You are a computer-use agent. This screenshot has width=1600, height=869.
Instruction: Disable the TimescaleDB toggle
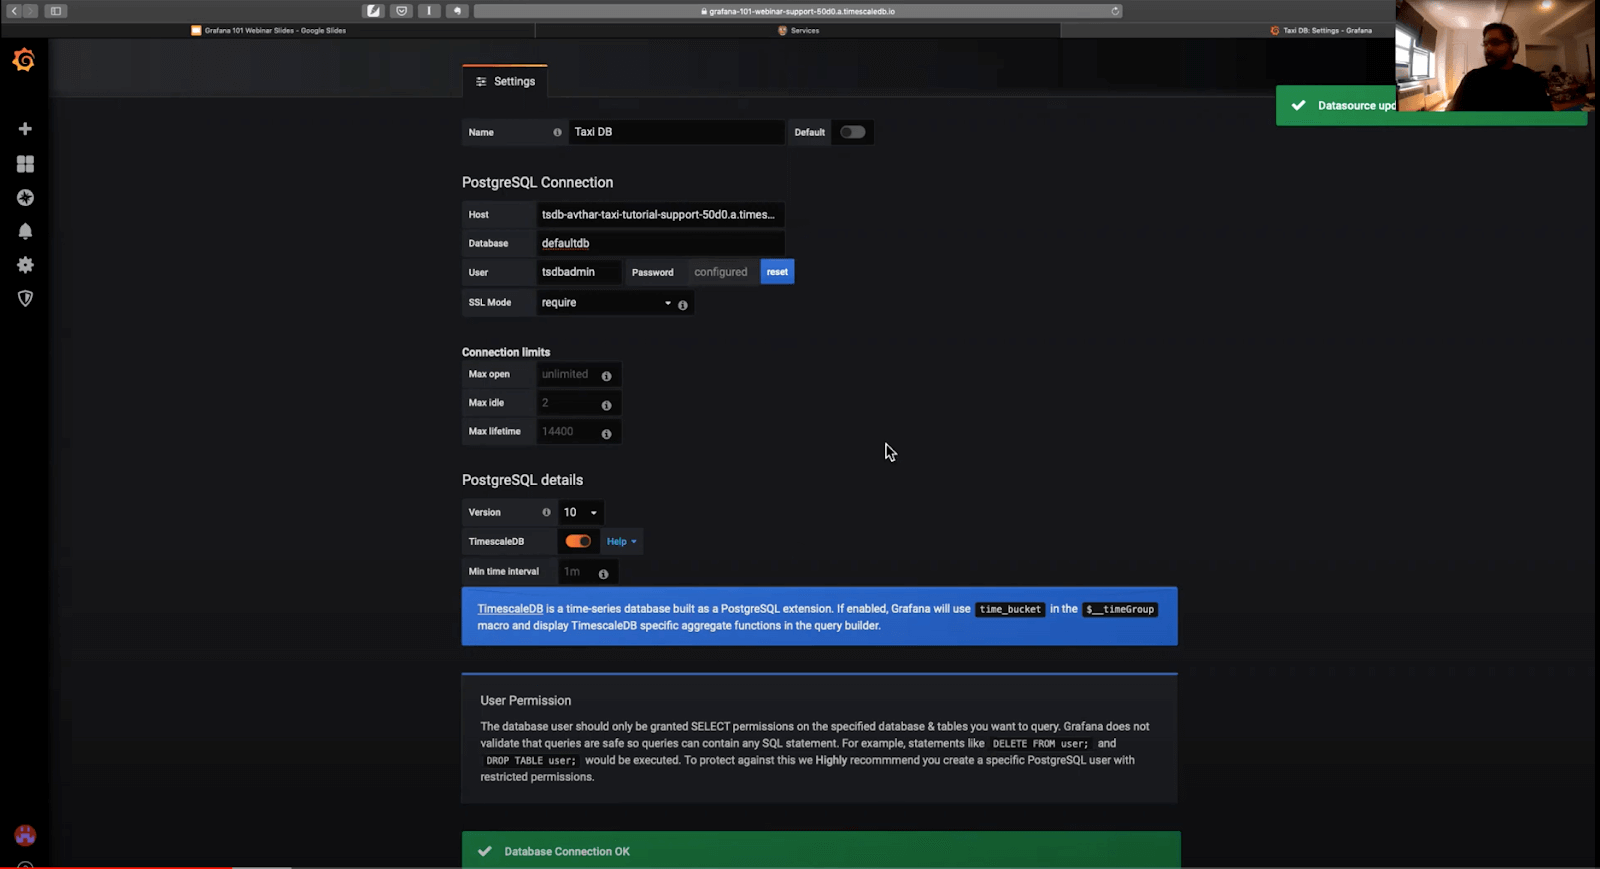(x=578, y=541)
